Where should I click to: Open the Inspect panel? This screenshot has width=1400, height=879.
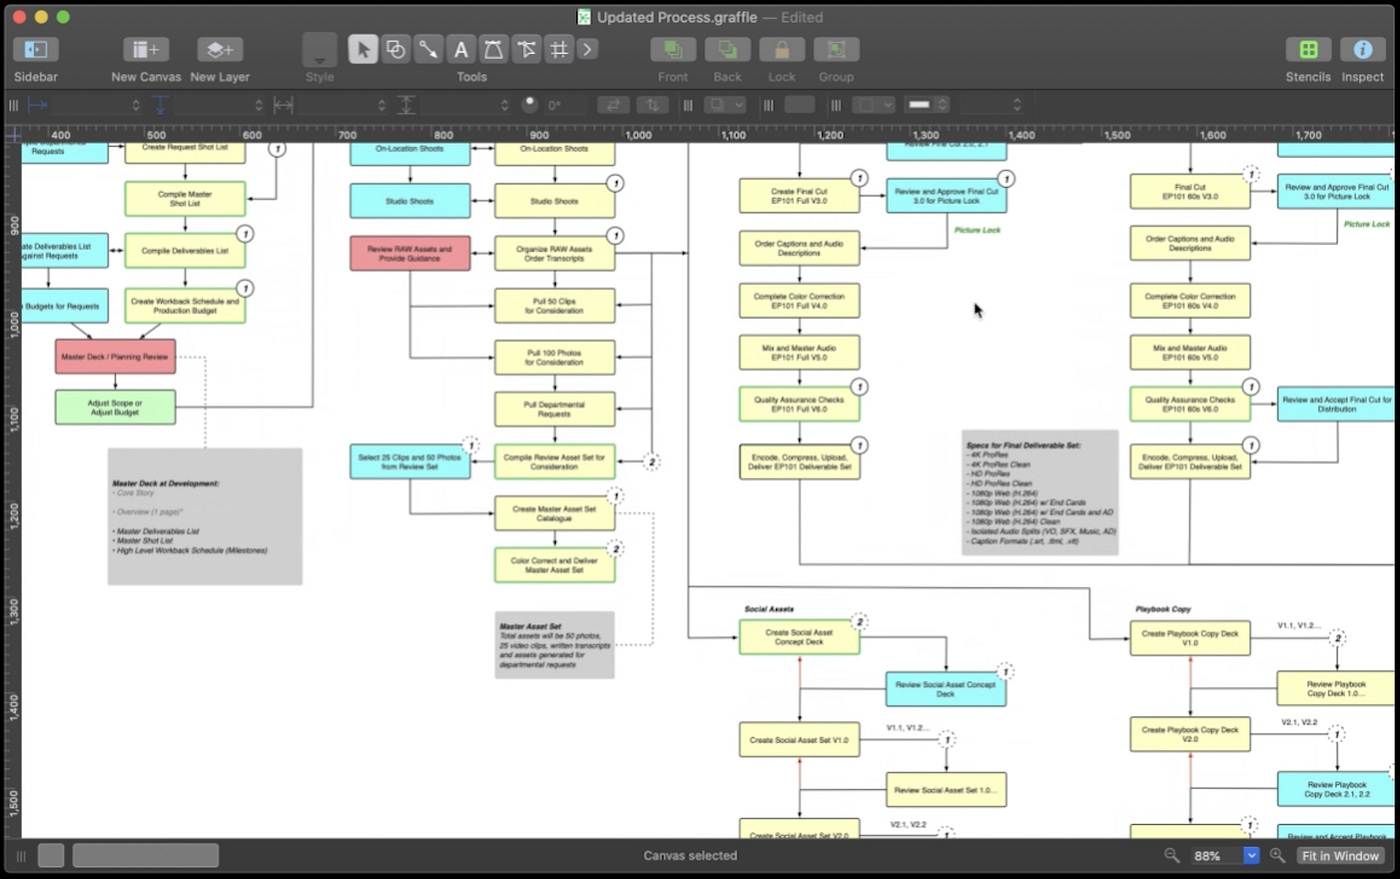(1362, 50)
